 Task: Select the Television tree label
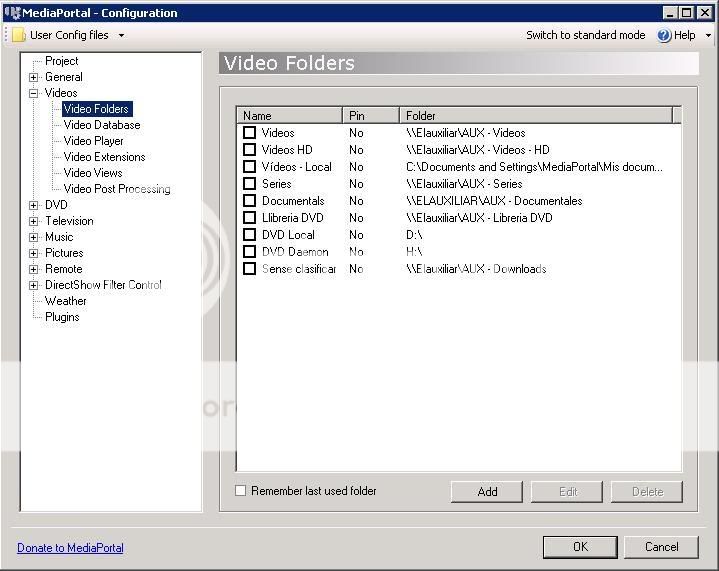69,221
